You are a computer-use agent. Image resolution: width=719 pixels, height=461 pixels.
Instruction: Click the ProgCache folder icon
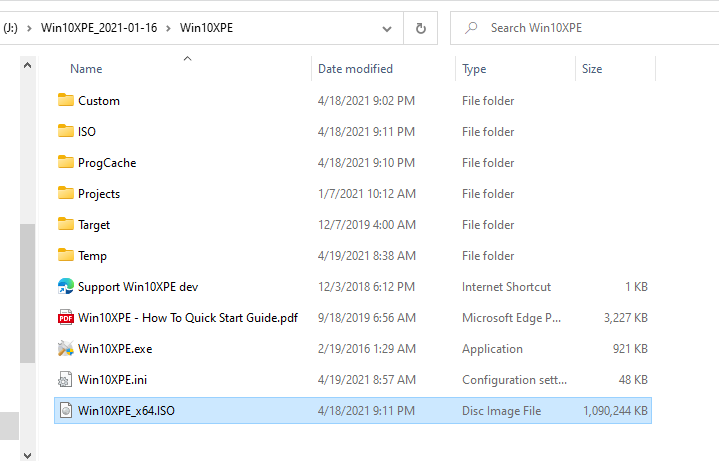click(x=66, y=162)
